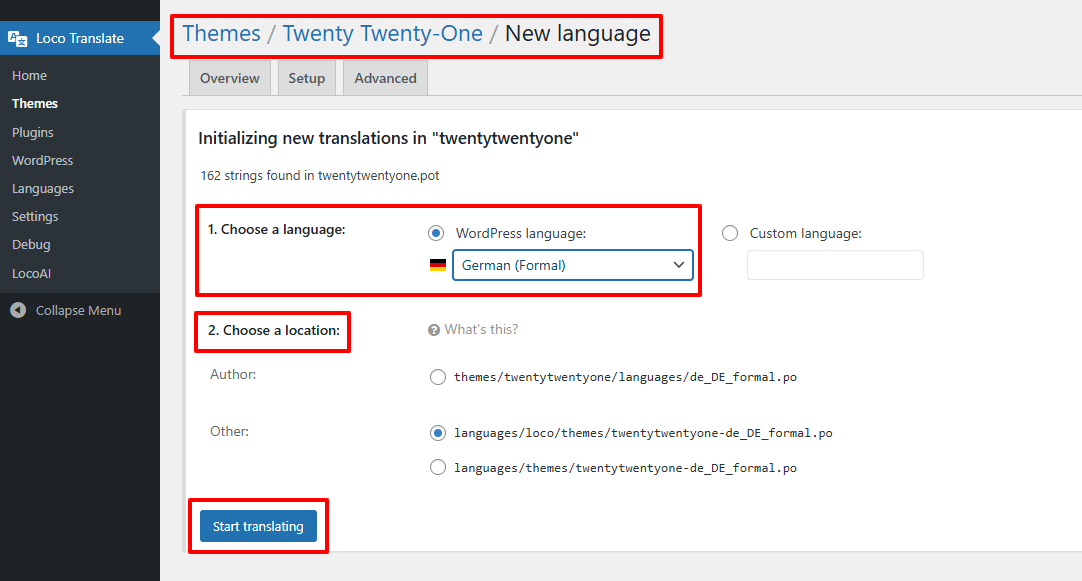
Task: Click the Collapse Menu arrow icon
Action: (19, 311)
